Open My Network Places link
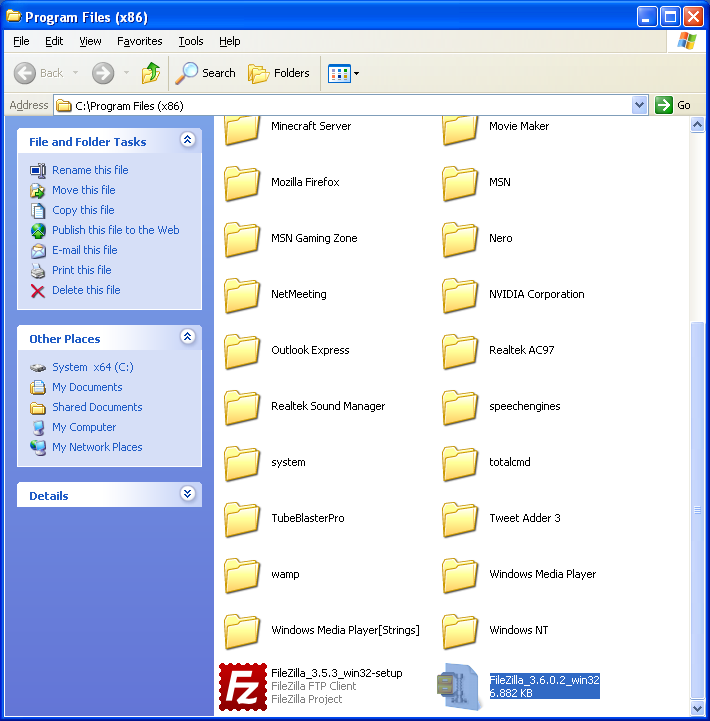The image size is (710, 721). (97, 447)
